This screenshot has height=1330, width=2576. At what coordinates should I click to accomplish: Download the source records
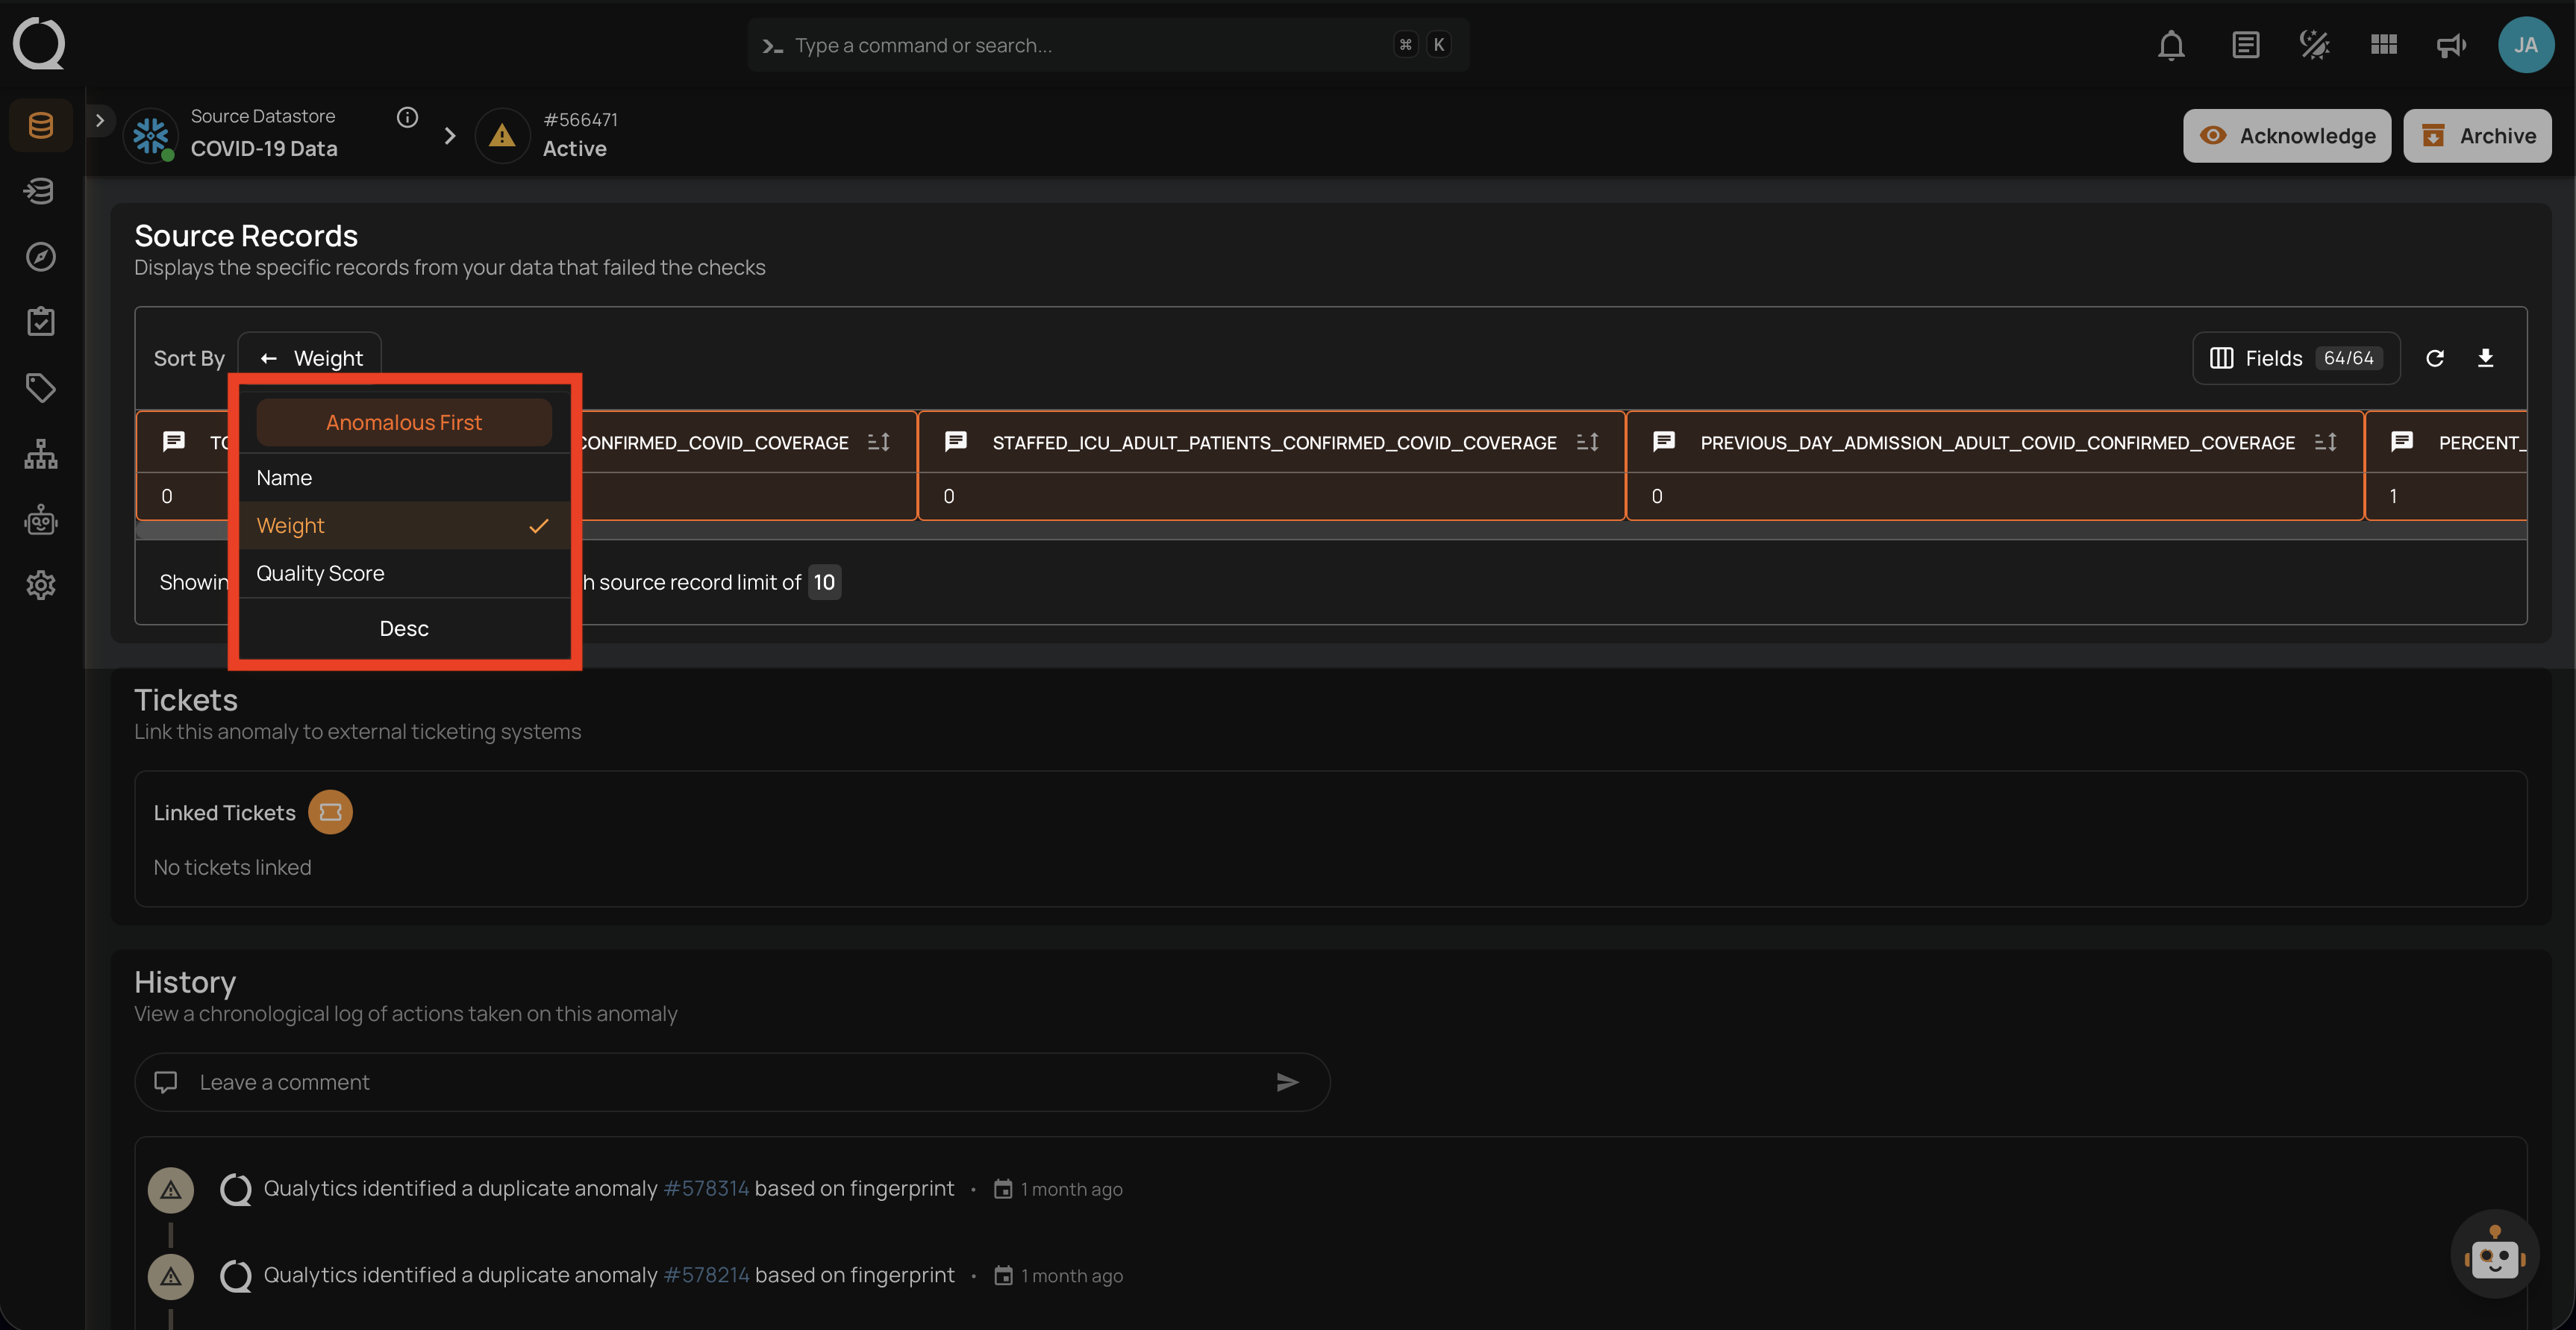[2486, 358]
